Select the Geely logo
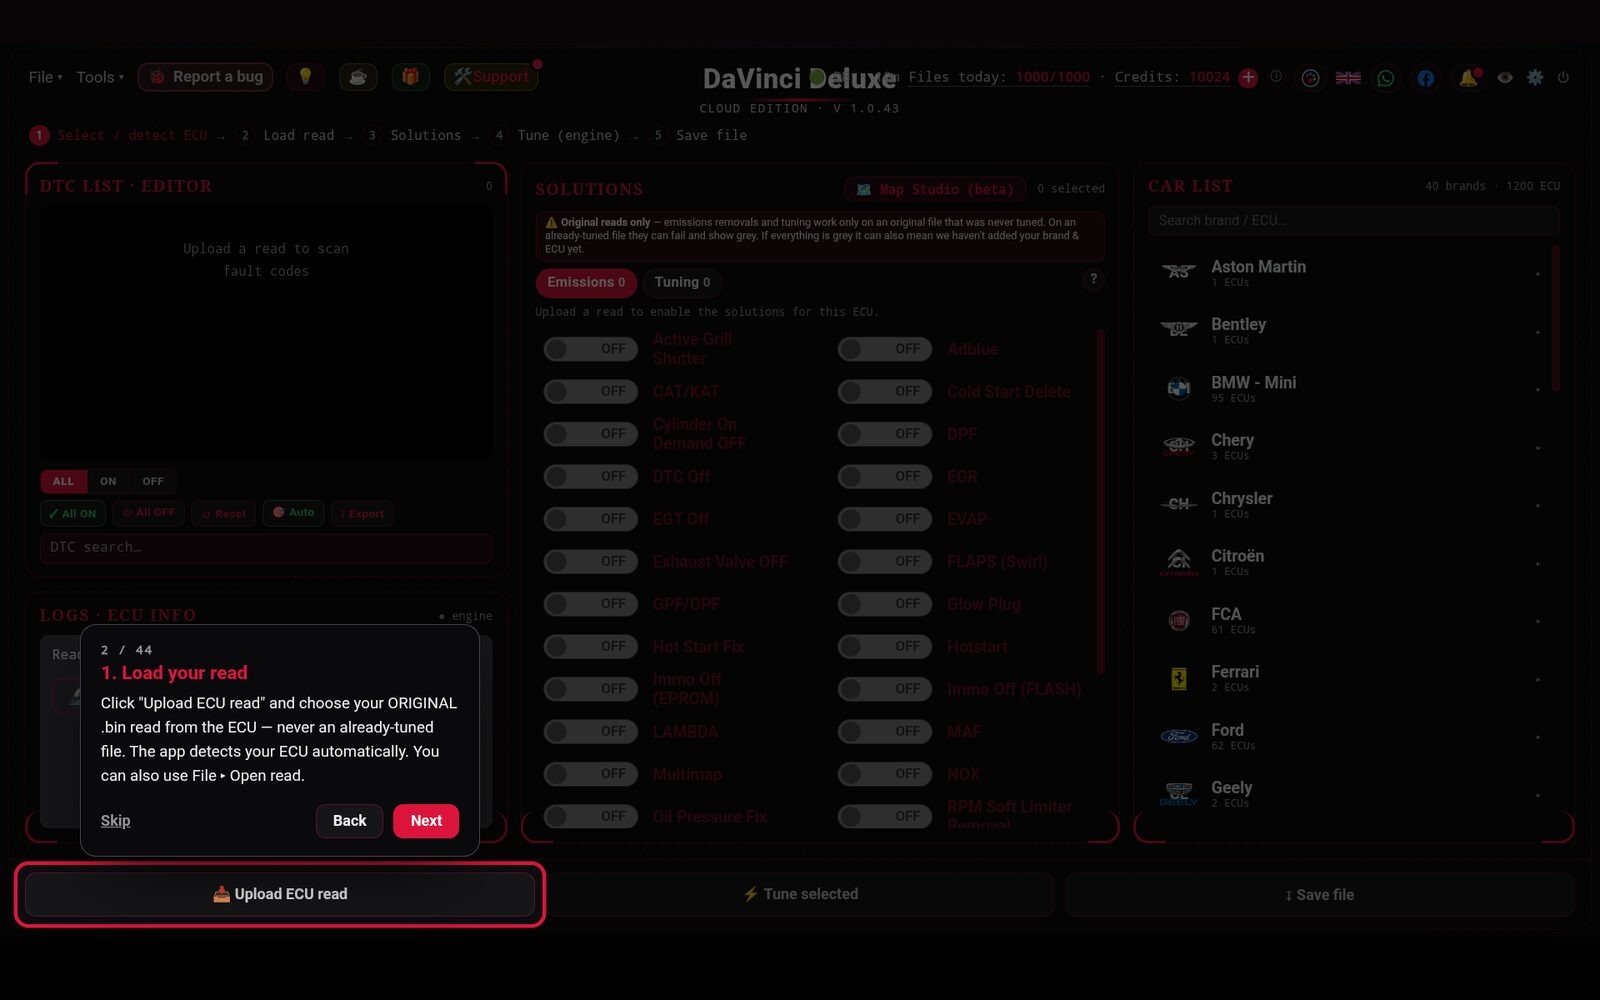Image resolution: width=1600 pixels, height=1000 pixels. (1179, 794)
